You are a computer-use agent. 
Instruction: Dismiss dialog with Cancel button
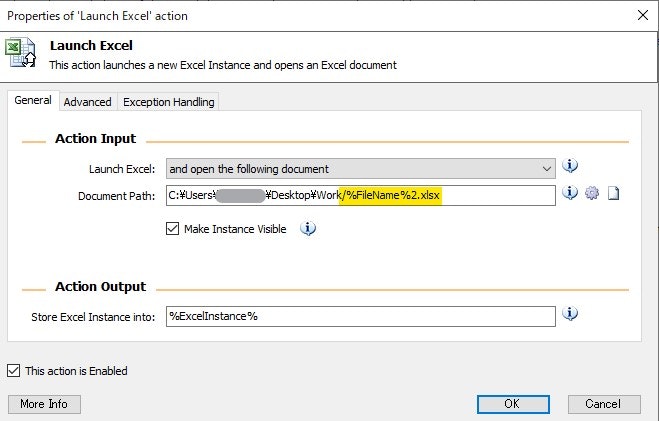click(604, 404)
